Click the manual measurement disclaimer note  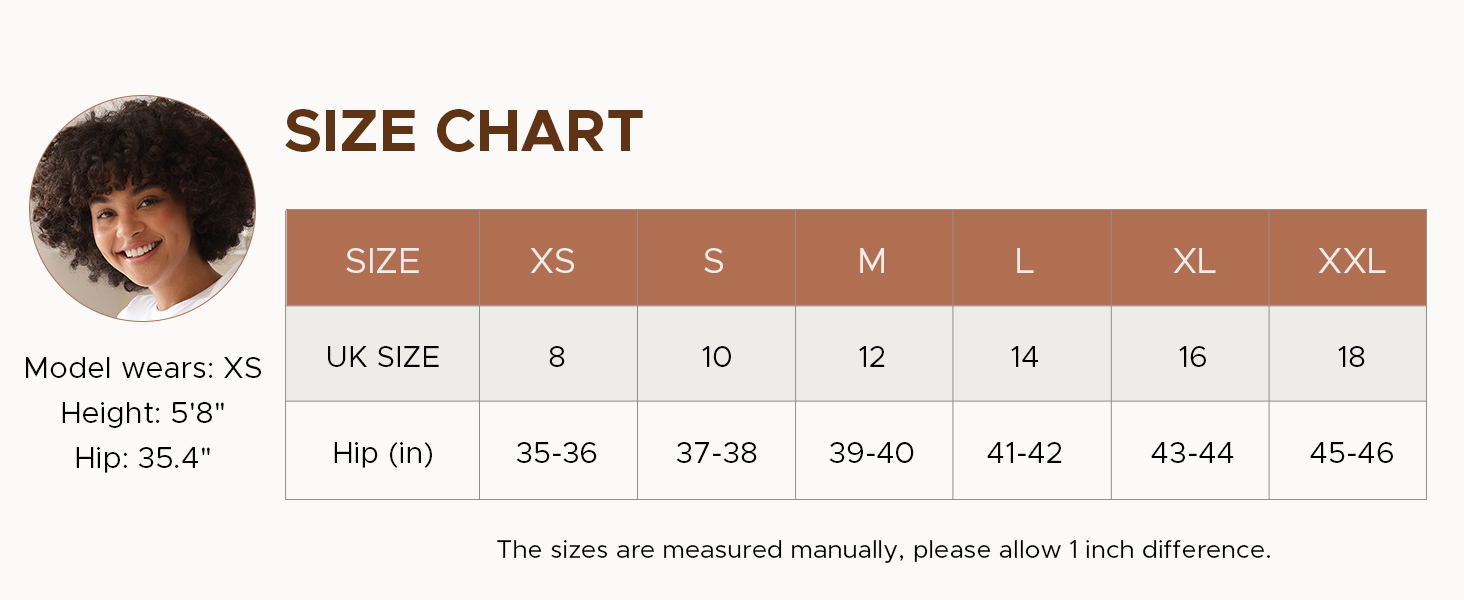[x=884, y=549]
